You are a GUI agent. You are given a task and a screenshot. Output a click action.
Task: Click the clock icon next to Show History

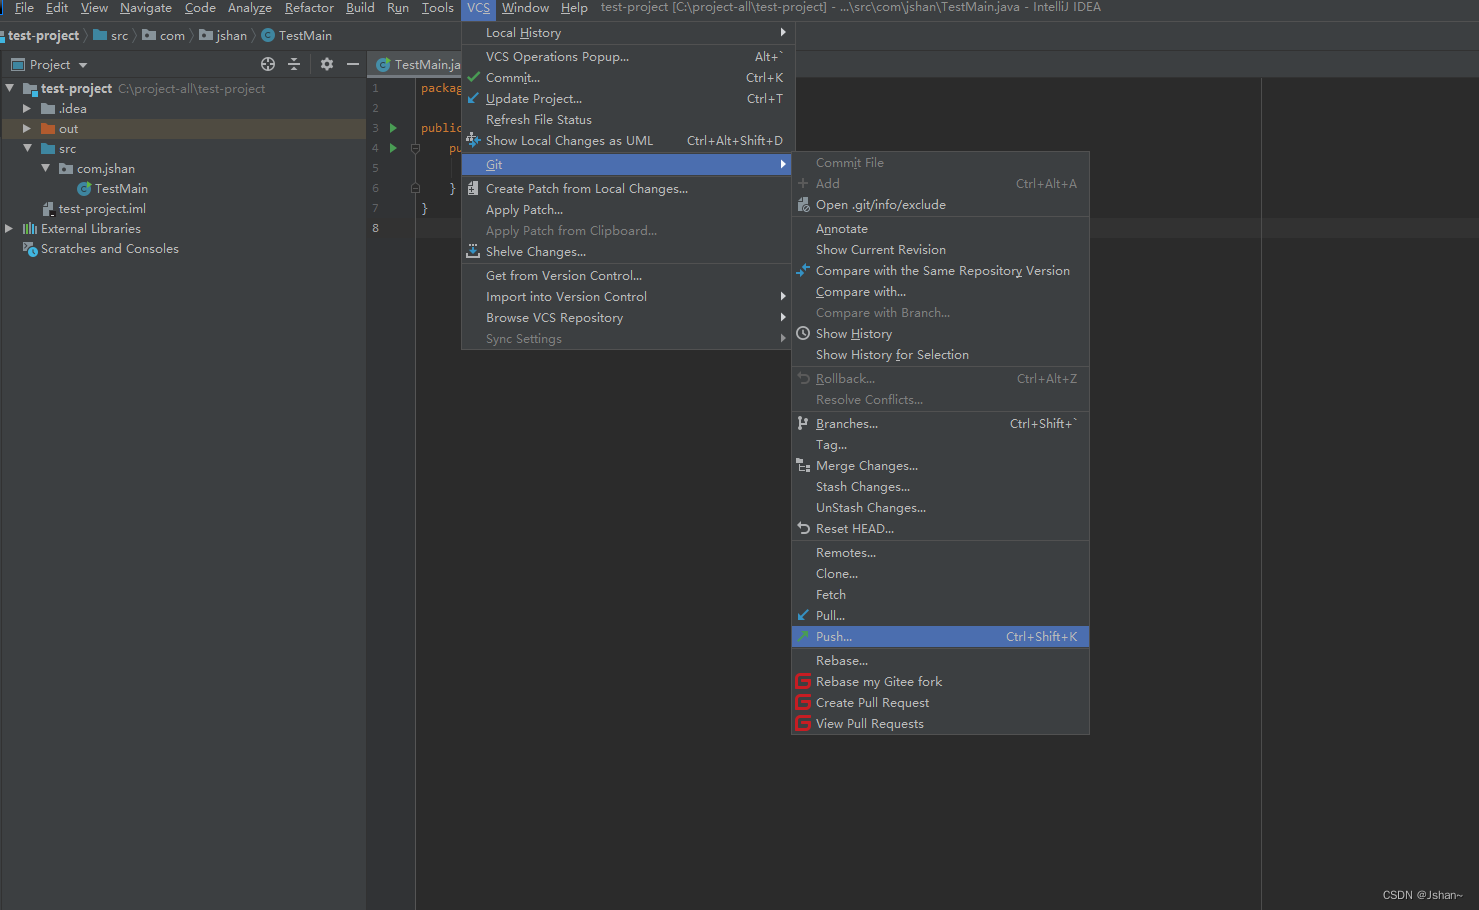(x=803, y=334)
